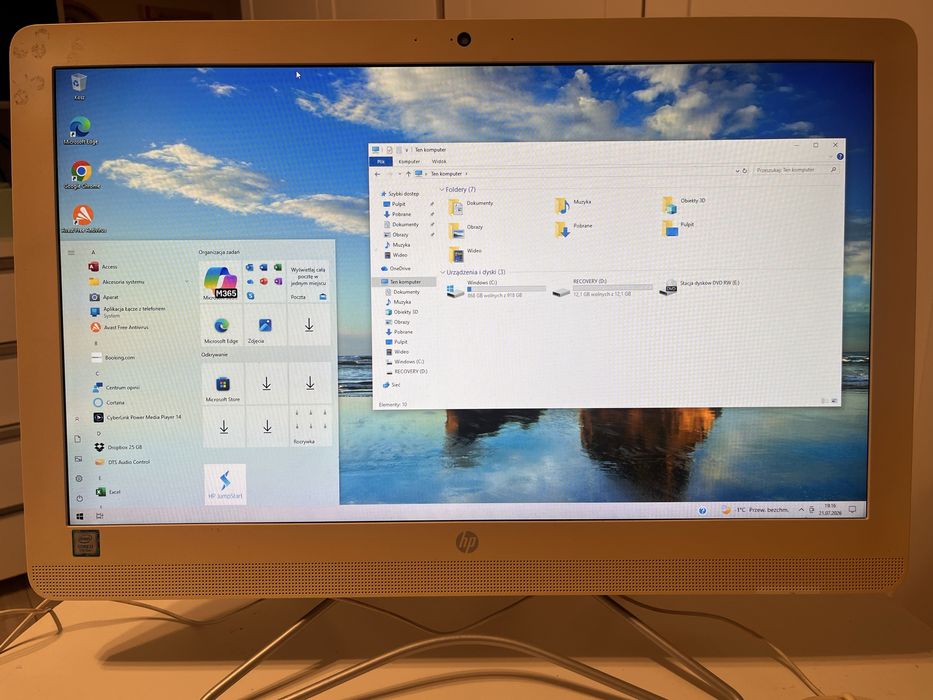
Task: Open the Explorer help question mark
Action: click(840, 157)
